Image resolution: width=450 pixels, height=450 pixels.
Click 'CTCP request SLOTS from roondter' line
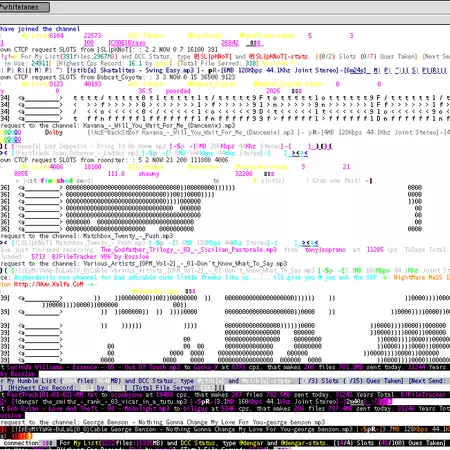[x=114, y=160]
